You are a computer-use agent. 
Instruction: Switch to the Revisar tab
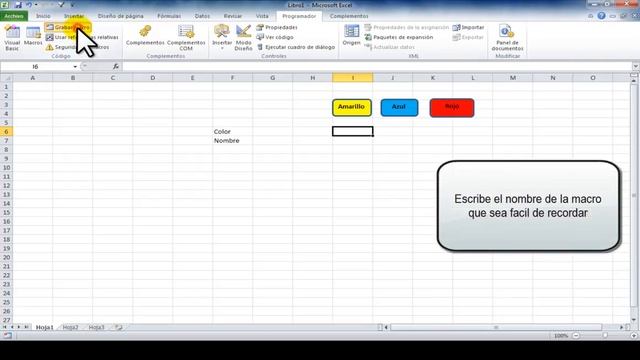(233, 16)
